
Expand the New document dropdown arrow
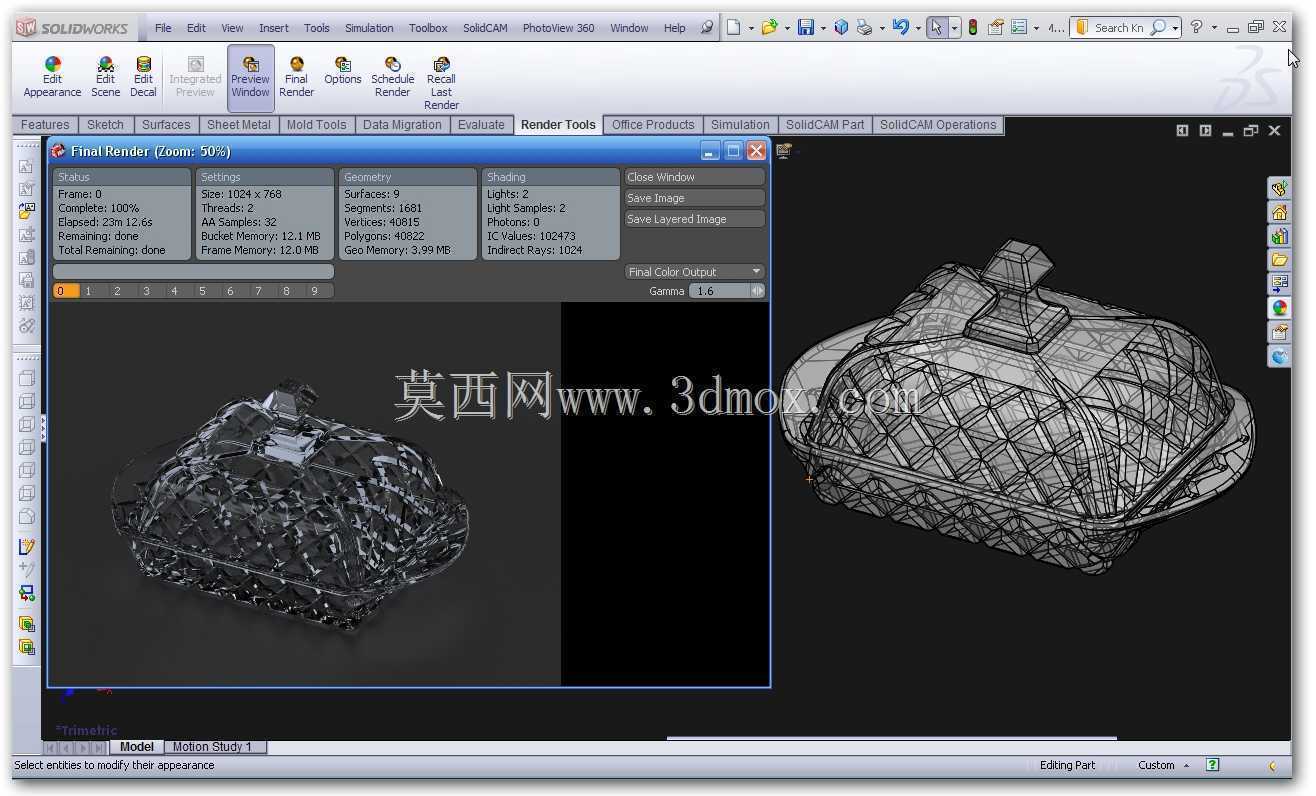click(751, 29)
